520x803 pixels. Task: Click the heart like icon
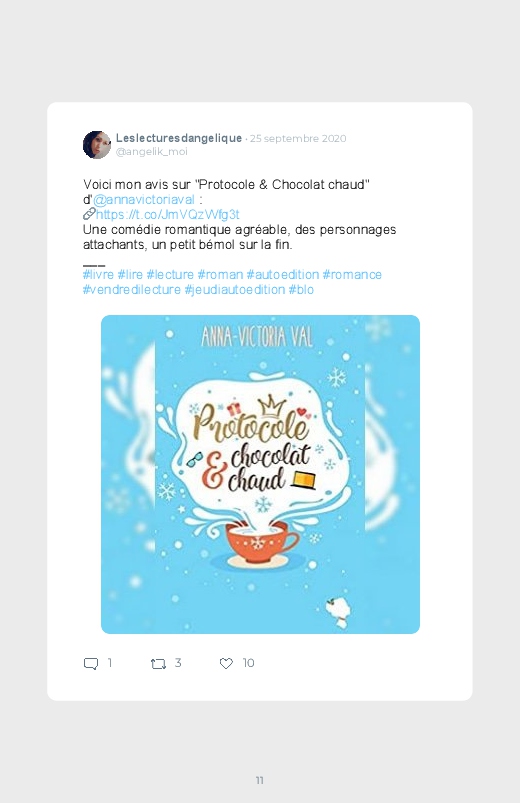[x=226, y=664]
